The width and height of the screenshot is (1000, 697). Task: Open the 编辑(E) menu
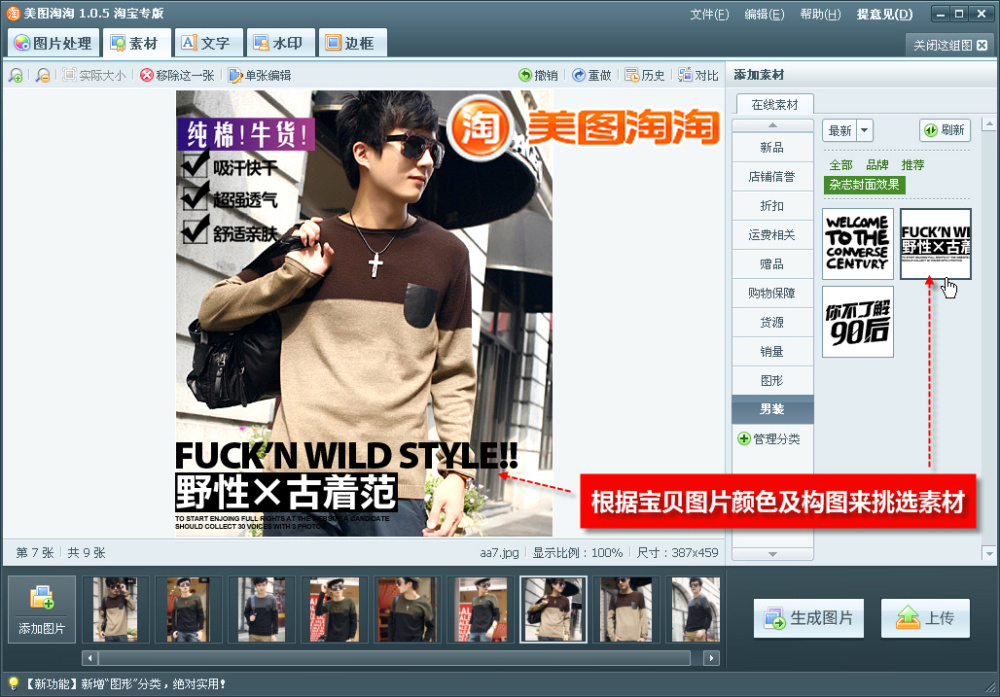click(x=764, y=14)
